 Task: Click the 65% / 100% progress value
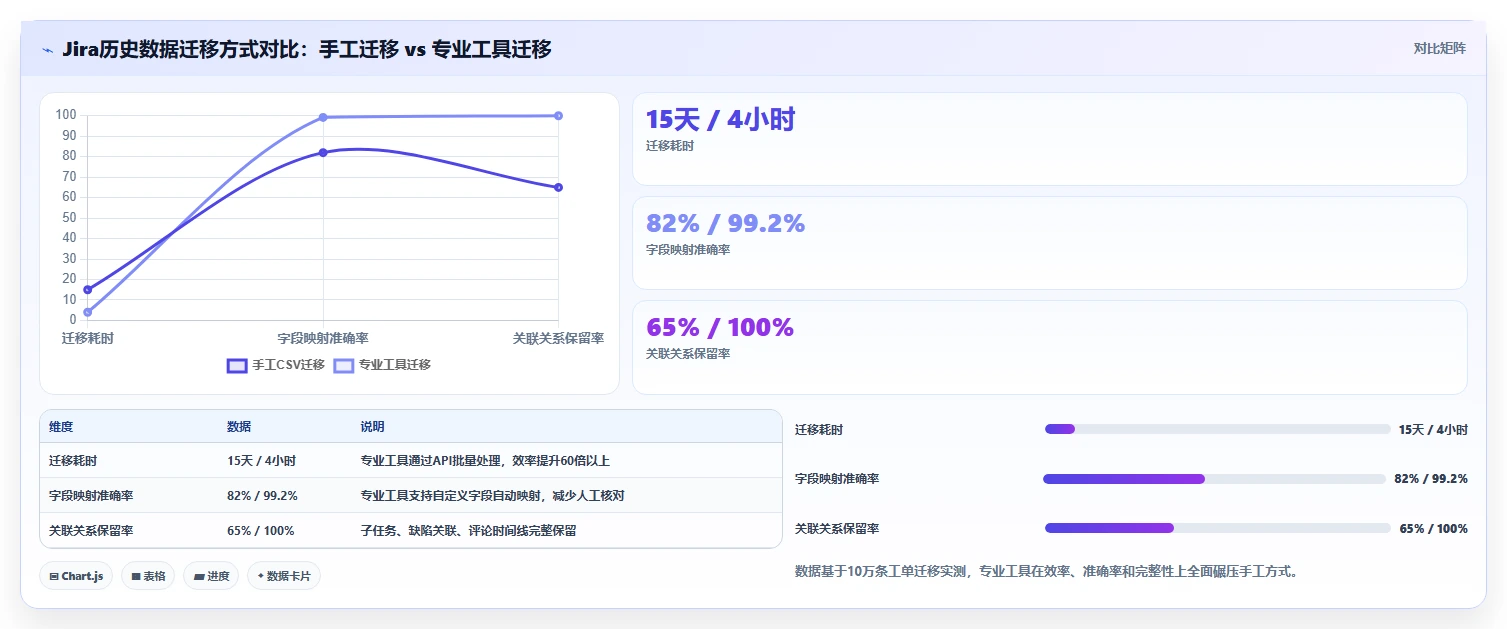[1434, 529]
